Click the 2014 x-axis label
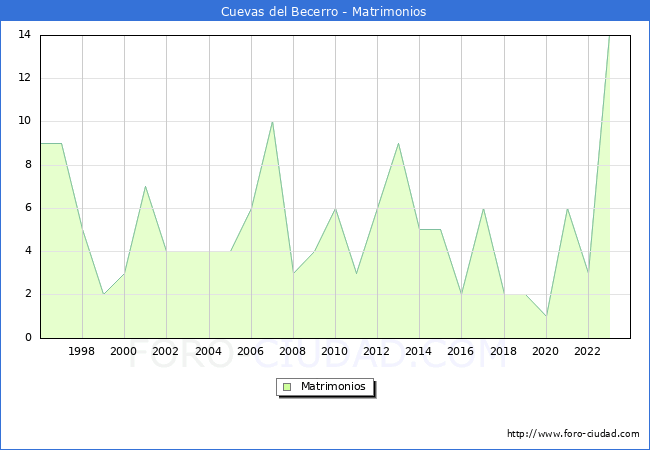650x450 pixels. [x=418, y=351]
